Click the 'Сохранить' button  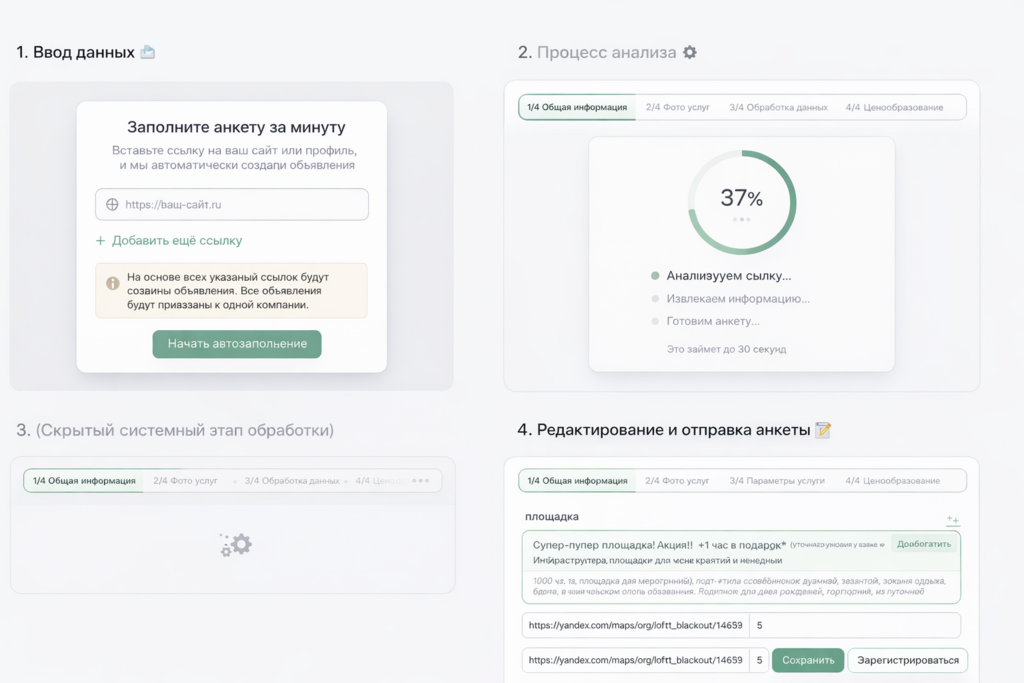(x=808, y=660)
